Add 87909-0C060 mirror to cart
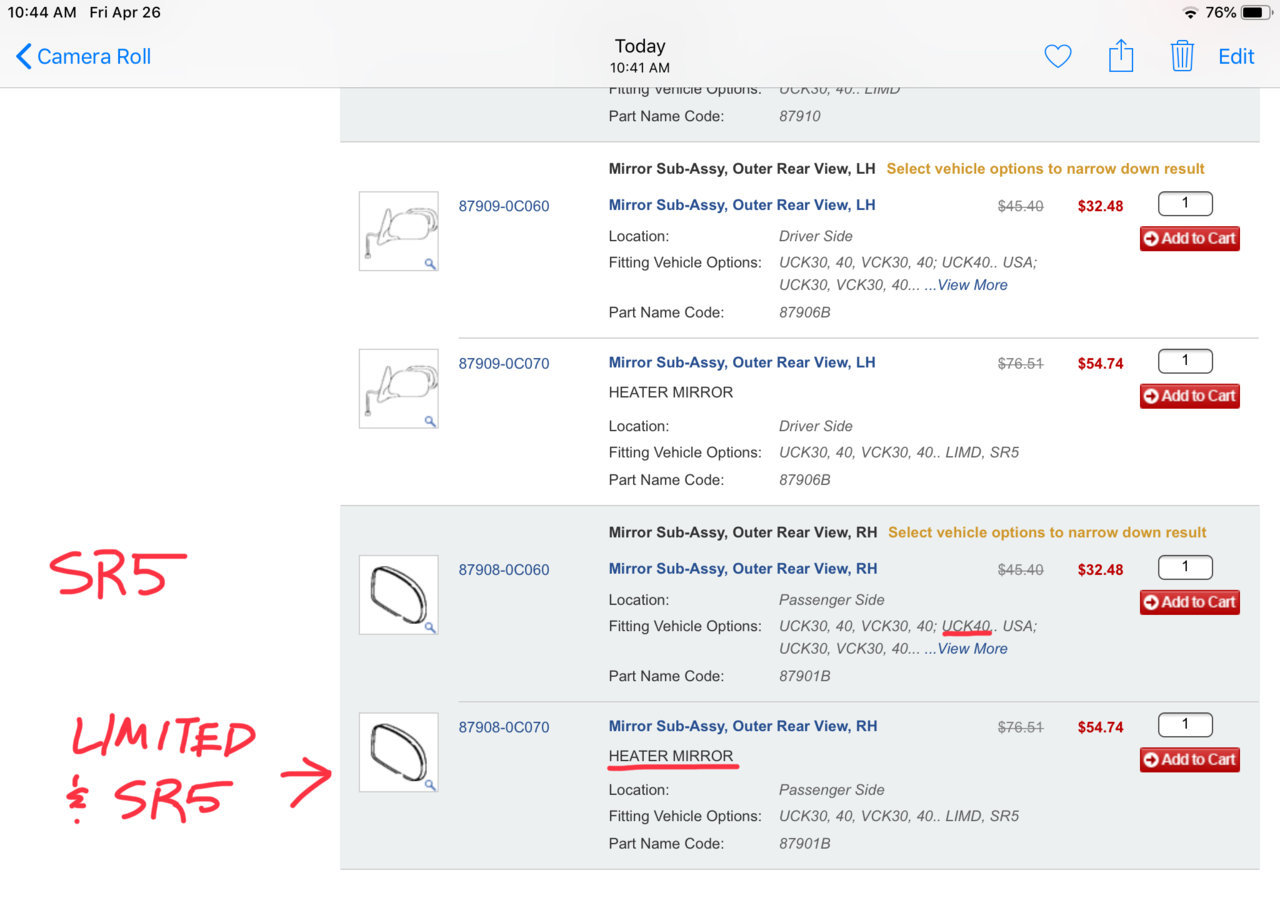 click(1190, 238)
